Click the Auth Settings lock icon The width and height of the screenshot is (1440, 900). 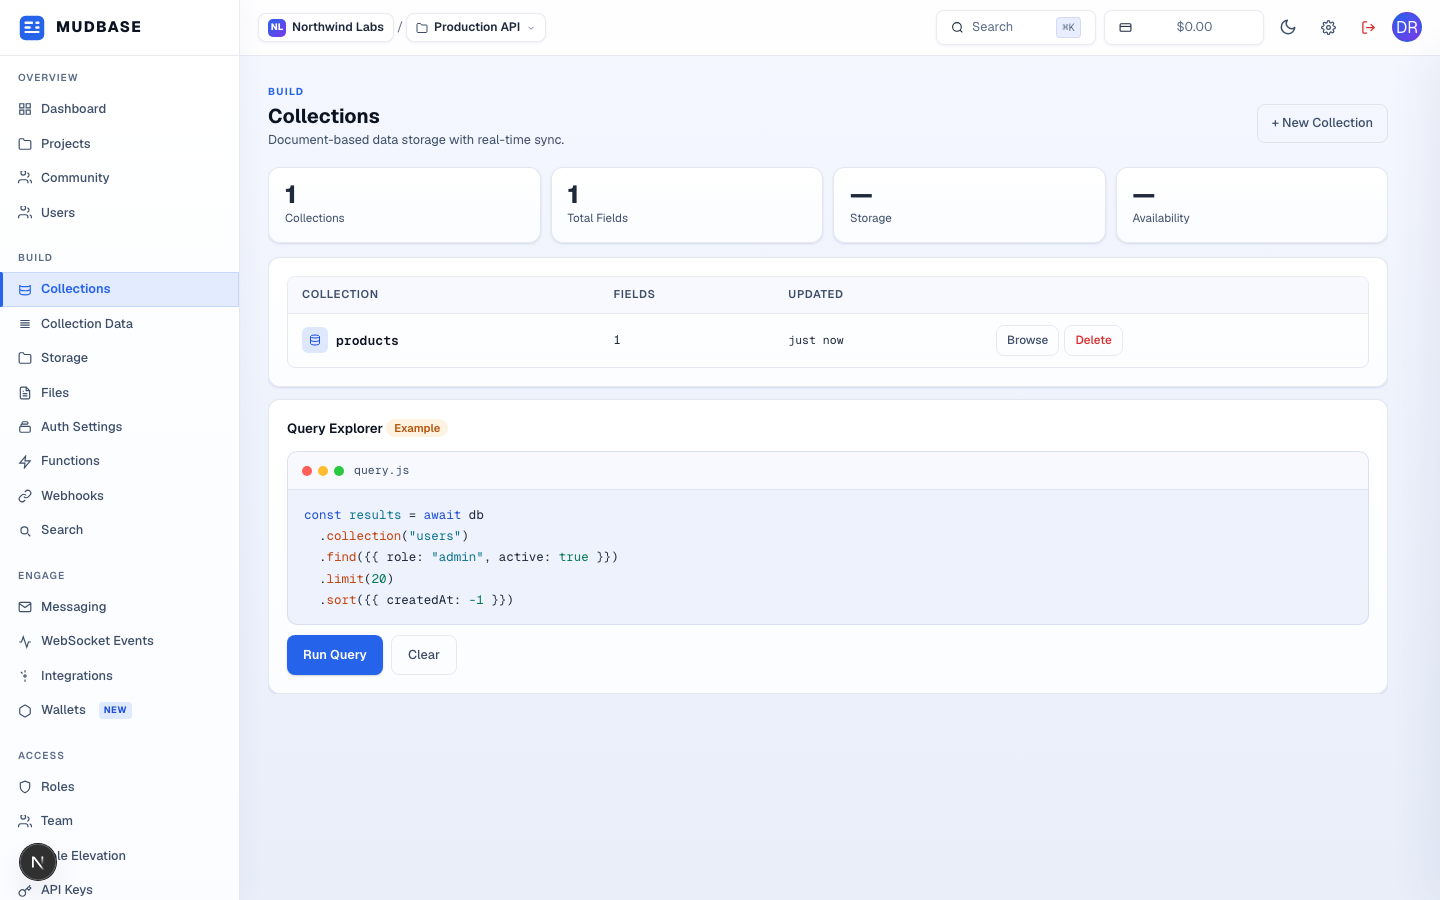(25, 427)
